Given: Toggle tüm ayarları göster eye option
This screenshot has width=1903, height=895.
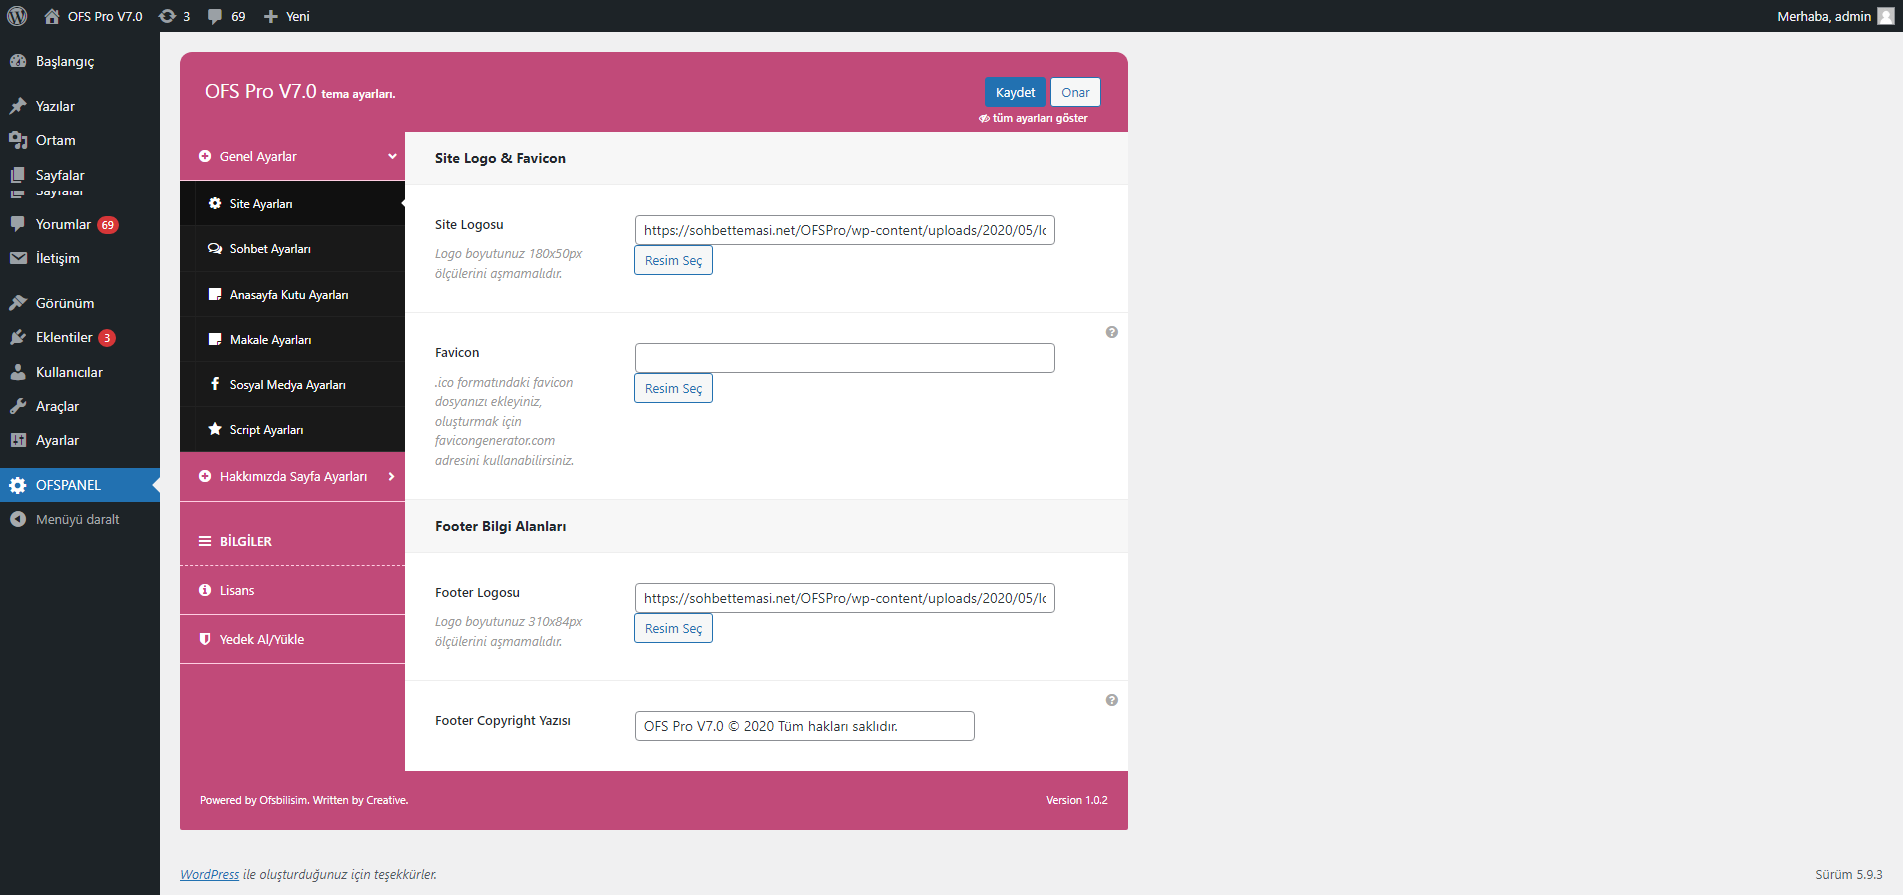Looking at the screenshot, I should pos(1033,118).
